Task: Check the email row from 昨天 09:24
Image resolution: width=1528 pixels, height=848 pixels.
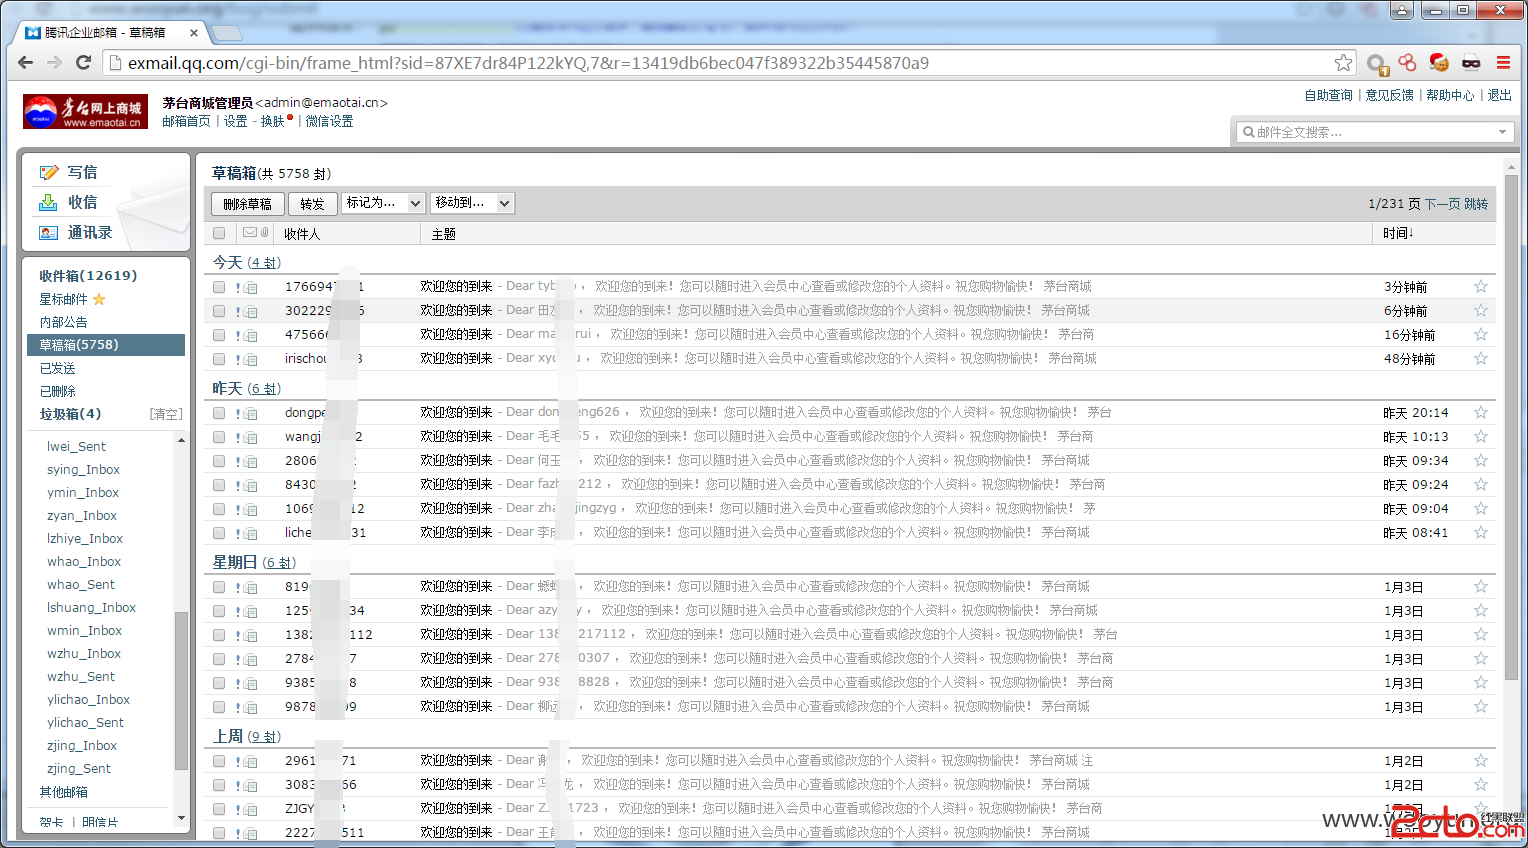Action: click(219, 485)
